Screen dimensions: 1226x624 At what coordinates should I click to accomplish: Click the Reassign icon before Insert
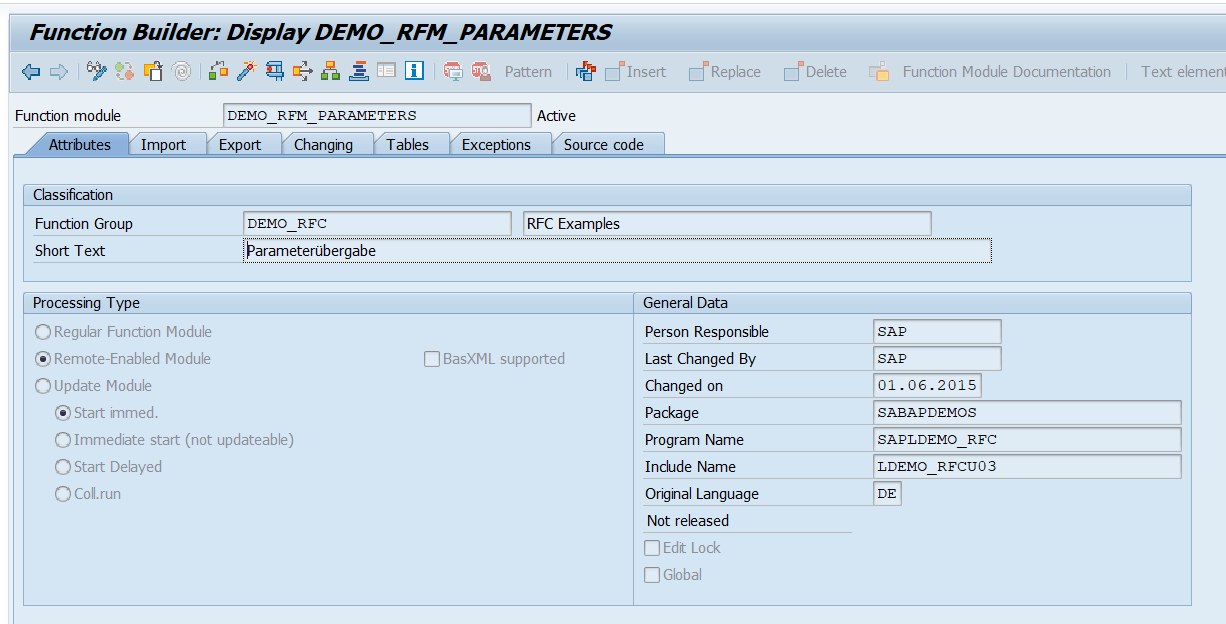586,72
